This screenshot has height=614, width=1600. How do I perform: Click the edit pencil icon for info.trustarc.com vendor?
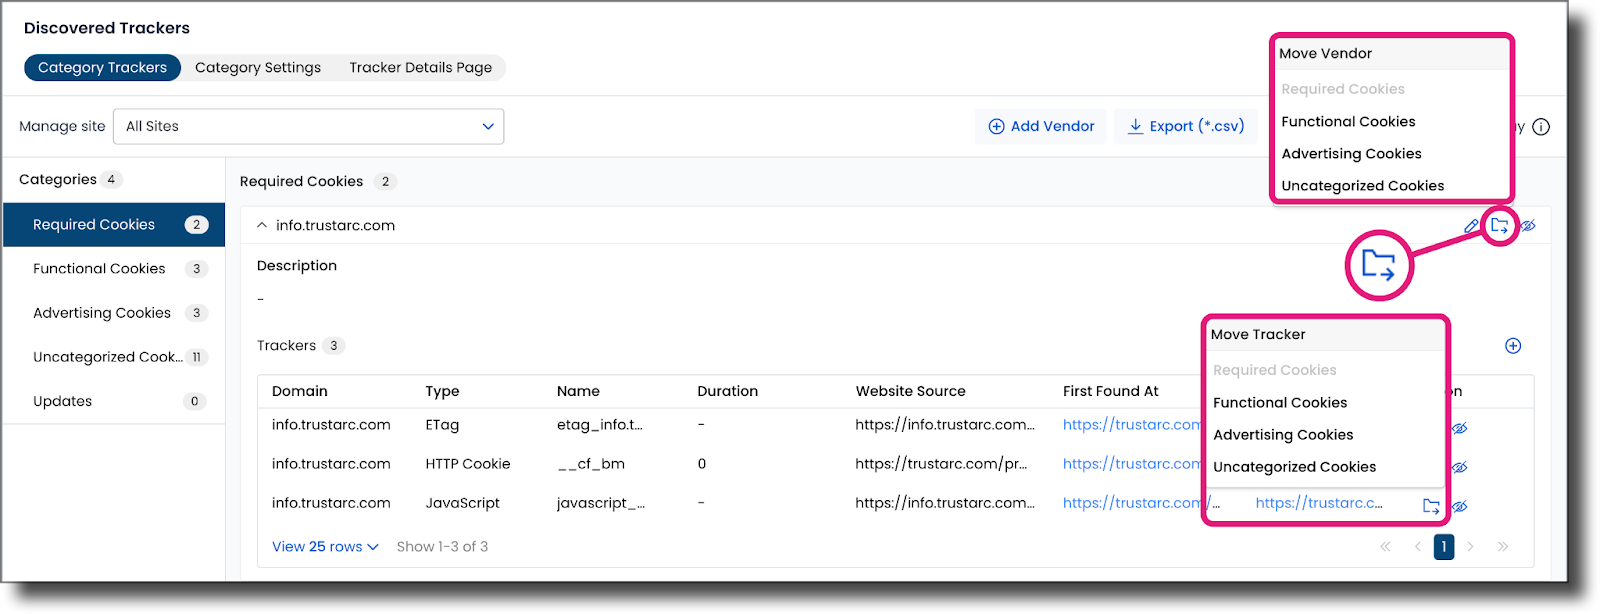[1471, 226]
